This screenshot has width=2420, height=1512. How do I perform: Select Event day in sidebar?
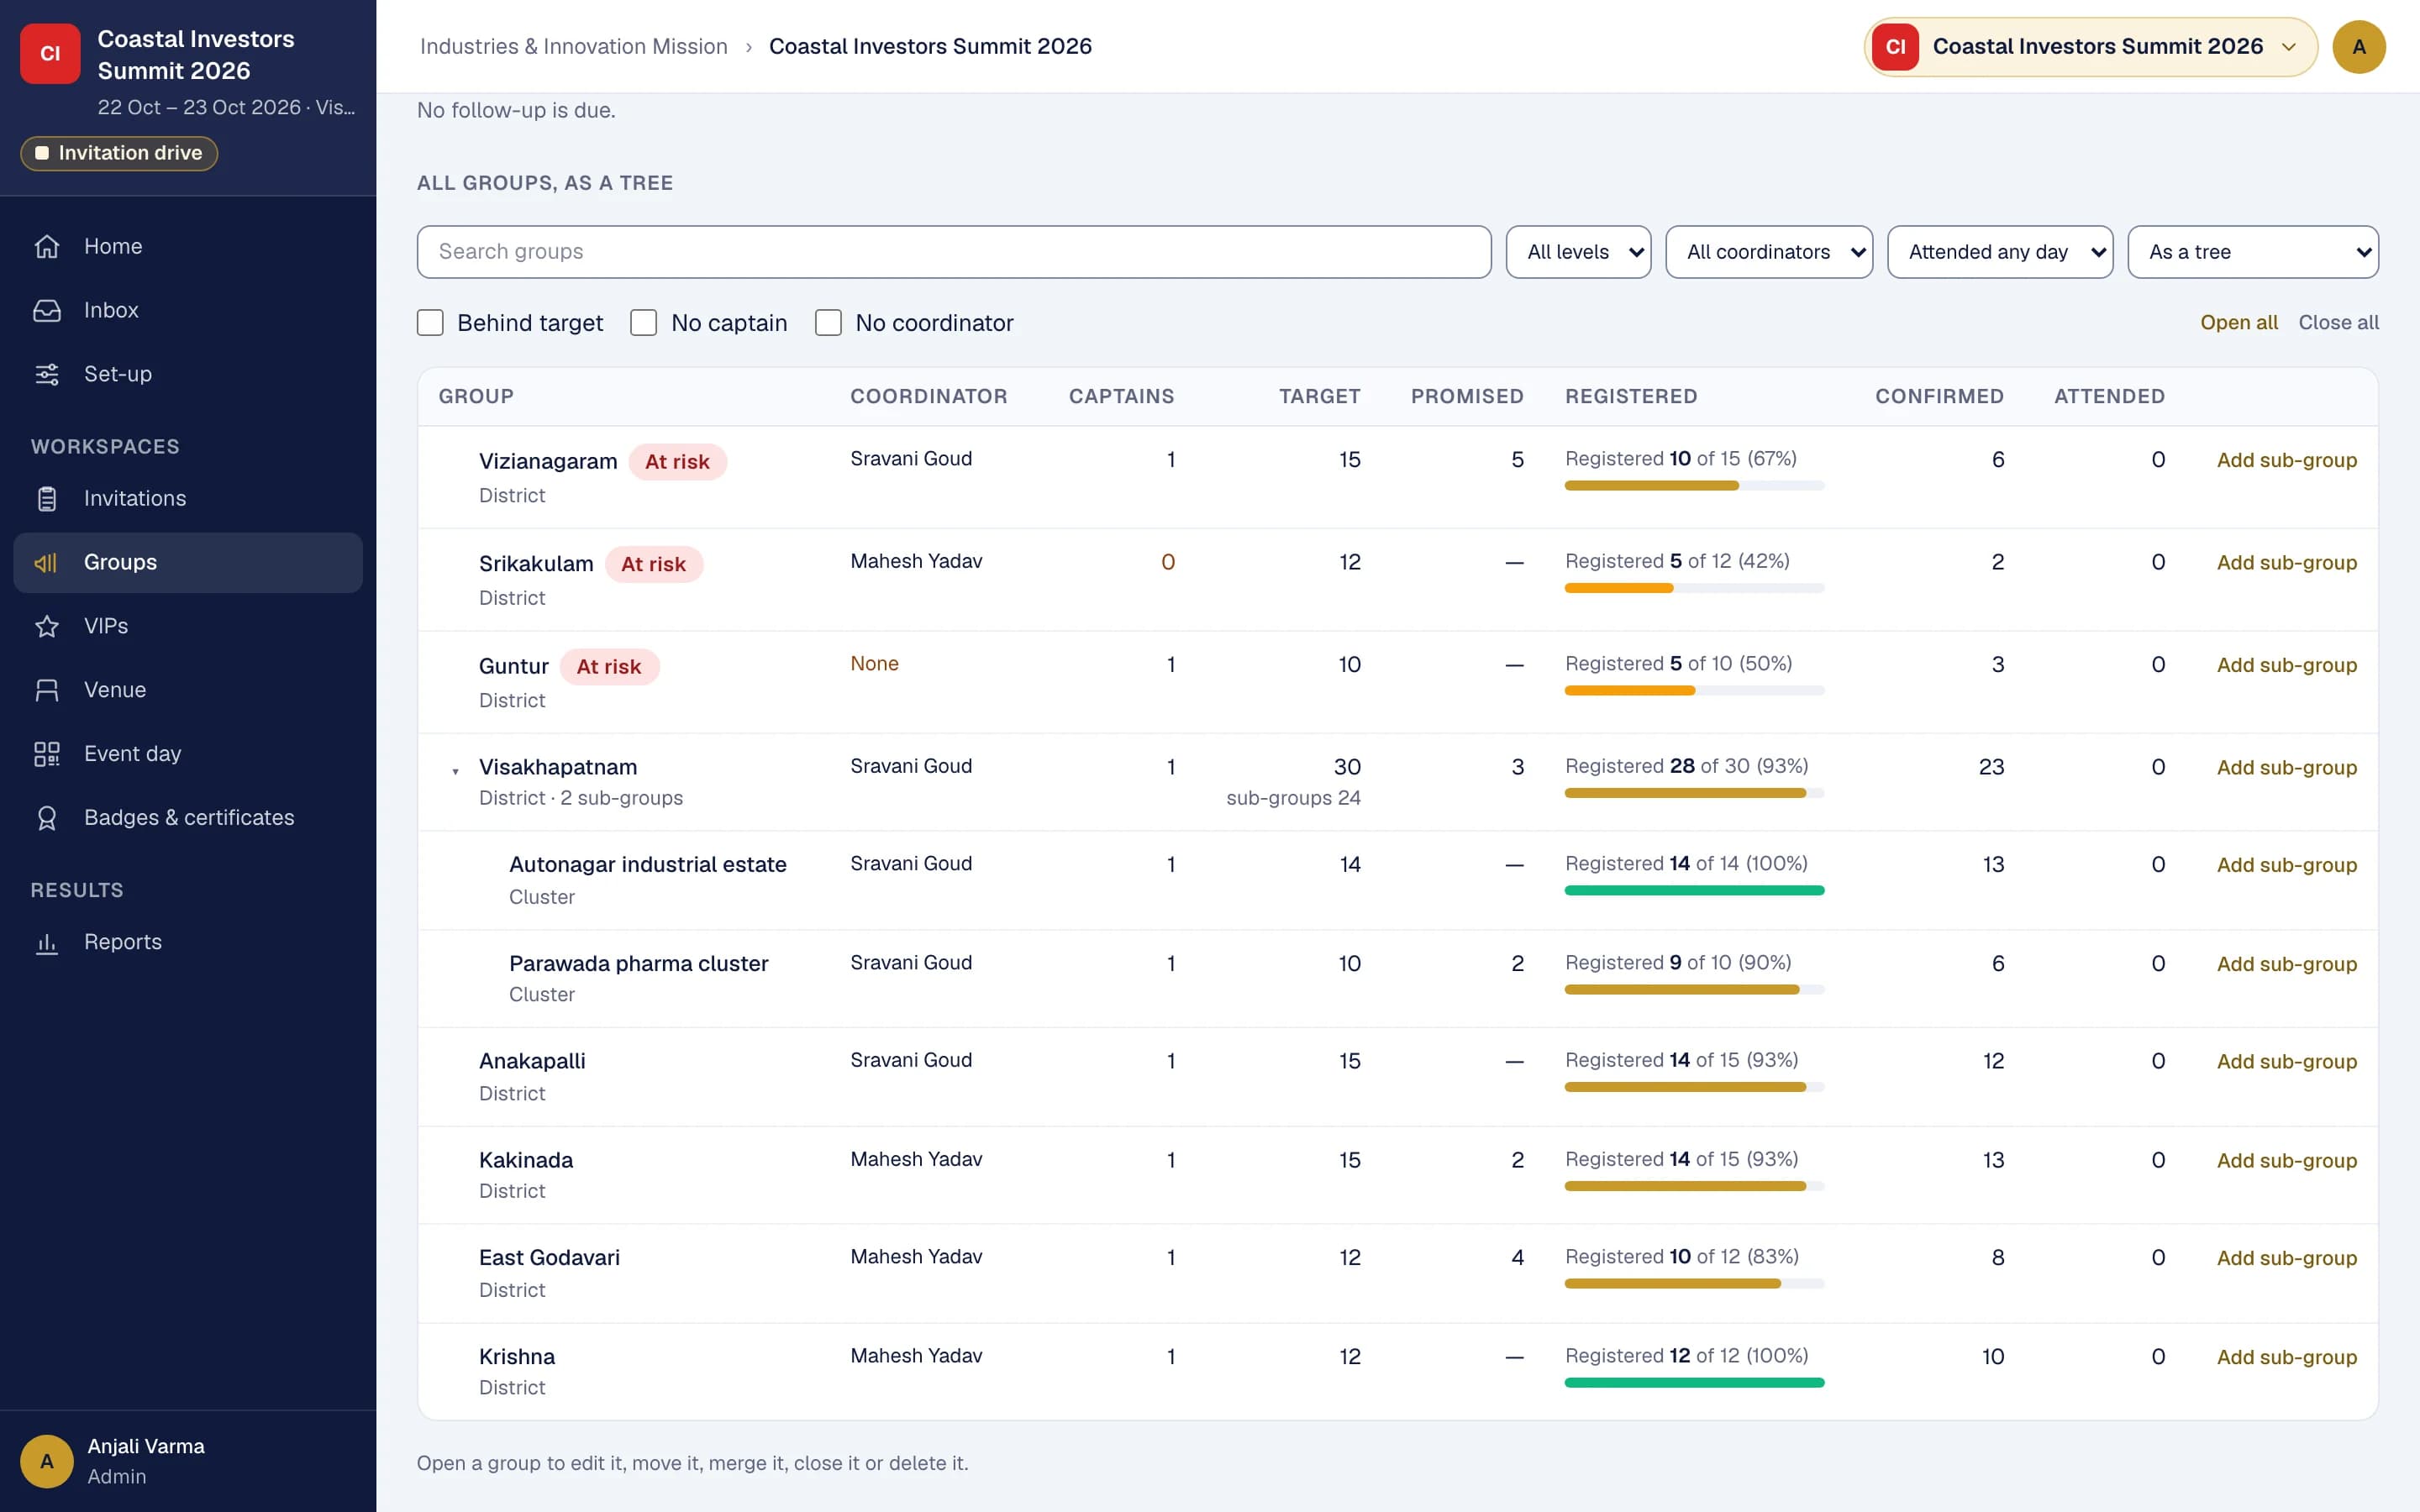(188, 754)
